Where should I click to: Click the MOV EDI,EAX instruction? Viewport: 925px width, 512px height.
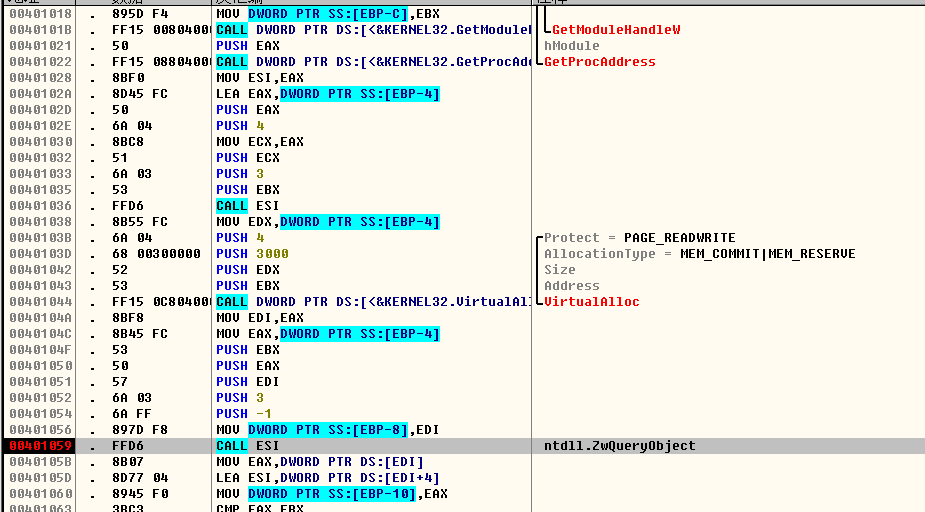(x=260, y=318)
